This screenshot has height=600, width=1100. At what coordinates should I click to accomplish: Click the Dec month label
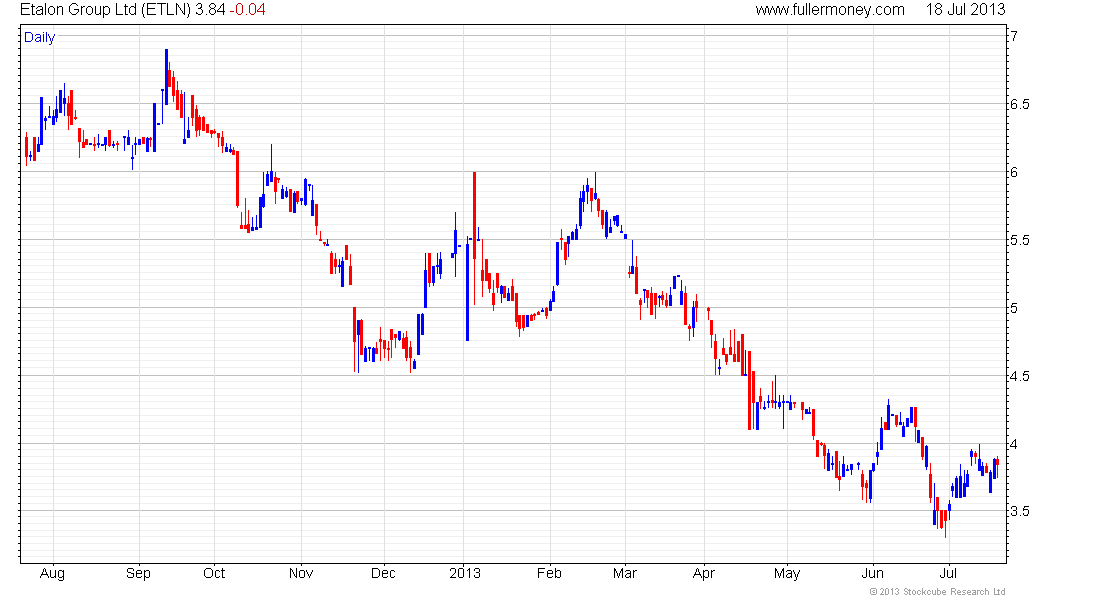[x=383, y=573]
